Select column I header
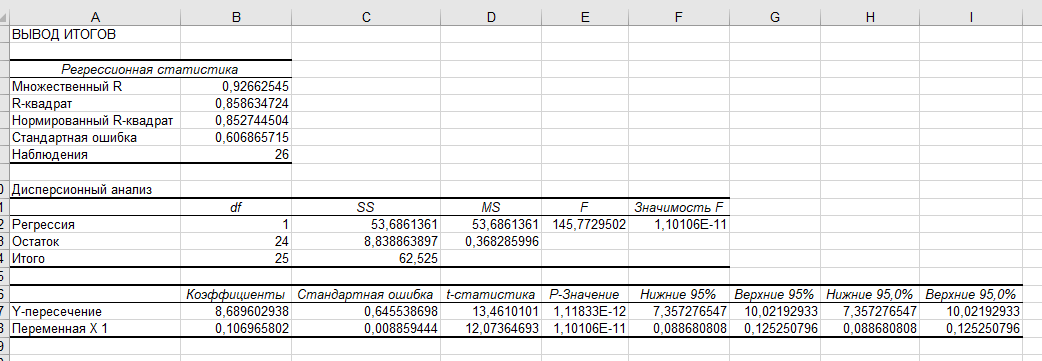This screenshot has height=361, width=1042. (971, 18)
